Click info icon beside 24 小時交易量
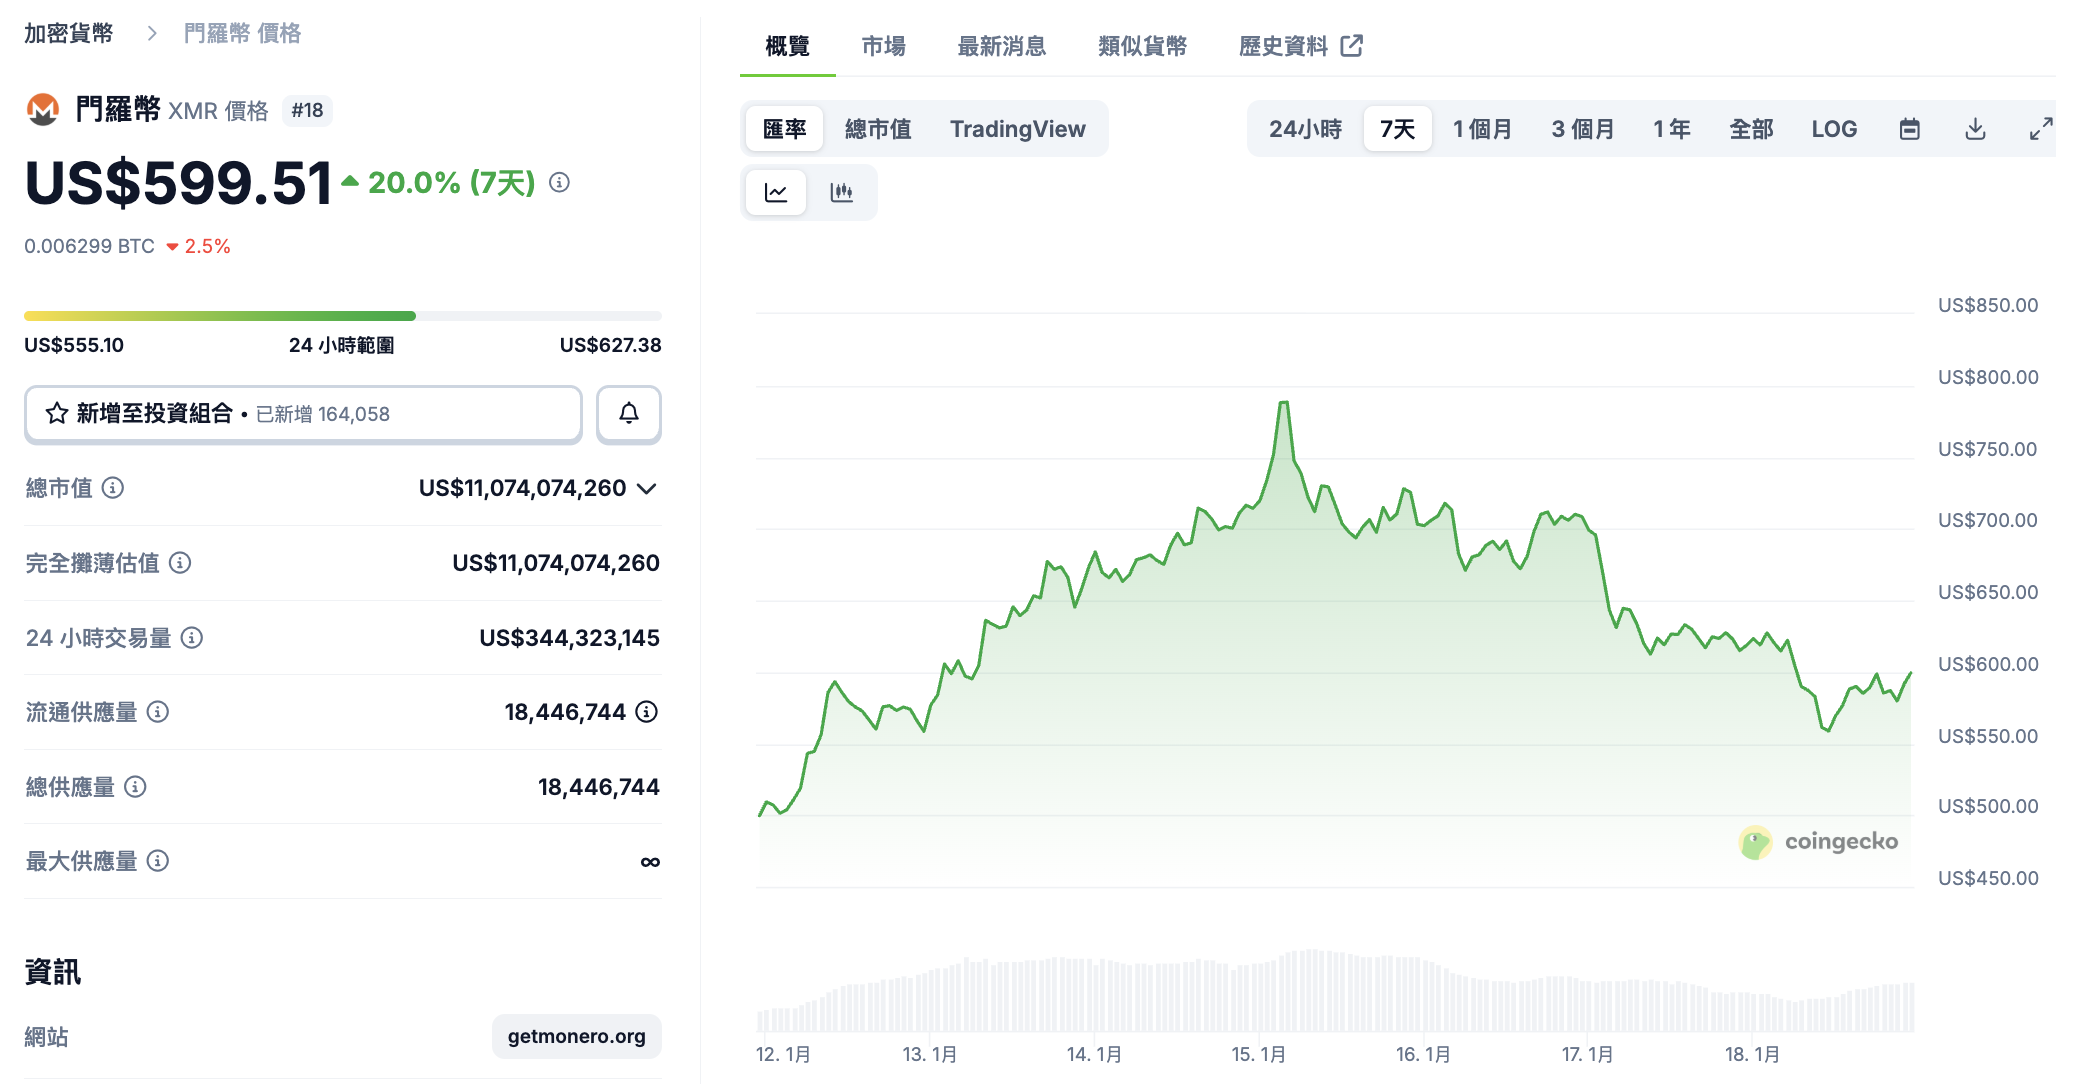 (192, 638)
